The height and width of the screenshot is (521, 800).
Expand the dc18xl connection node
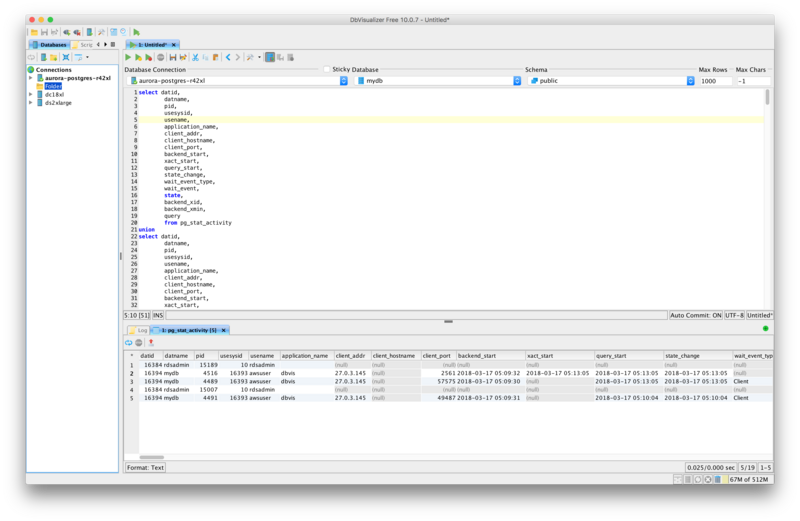31,94
